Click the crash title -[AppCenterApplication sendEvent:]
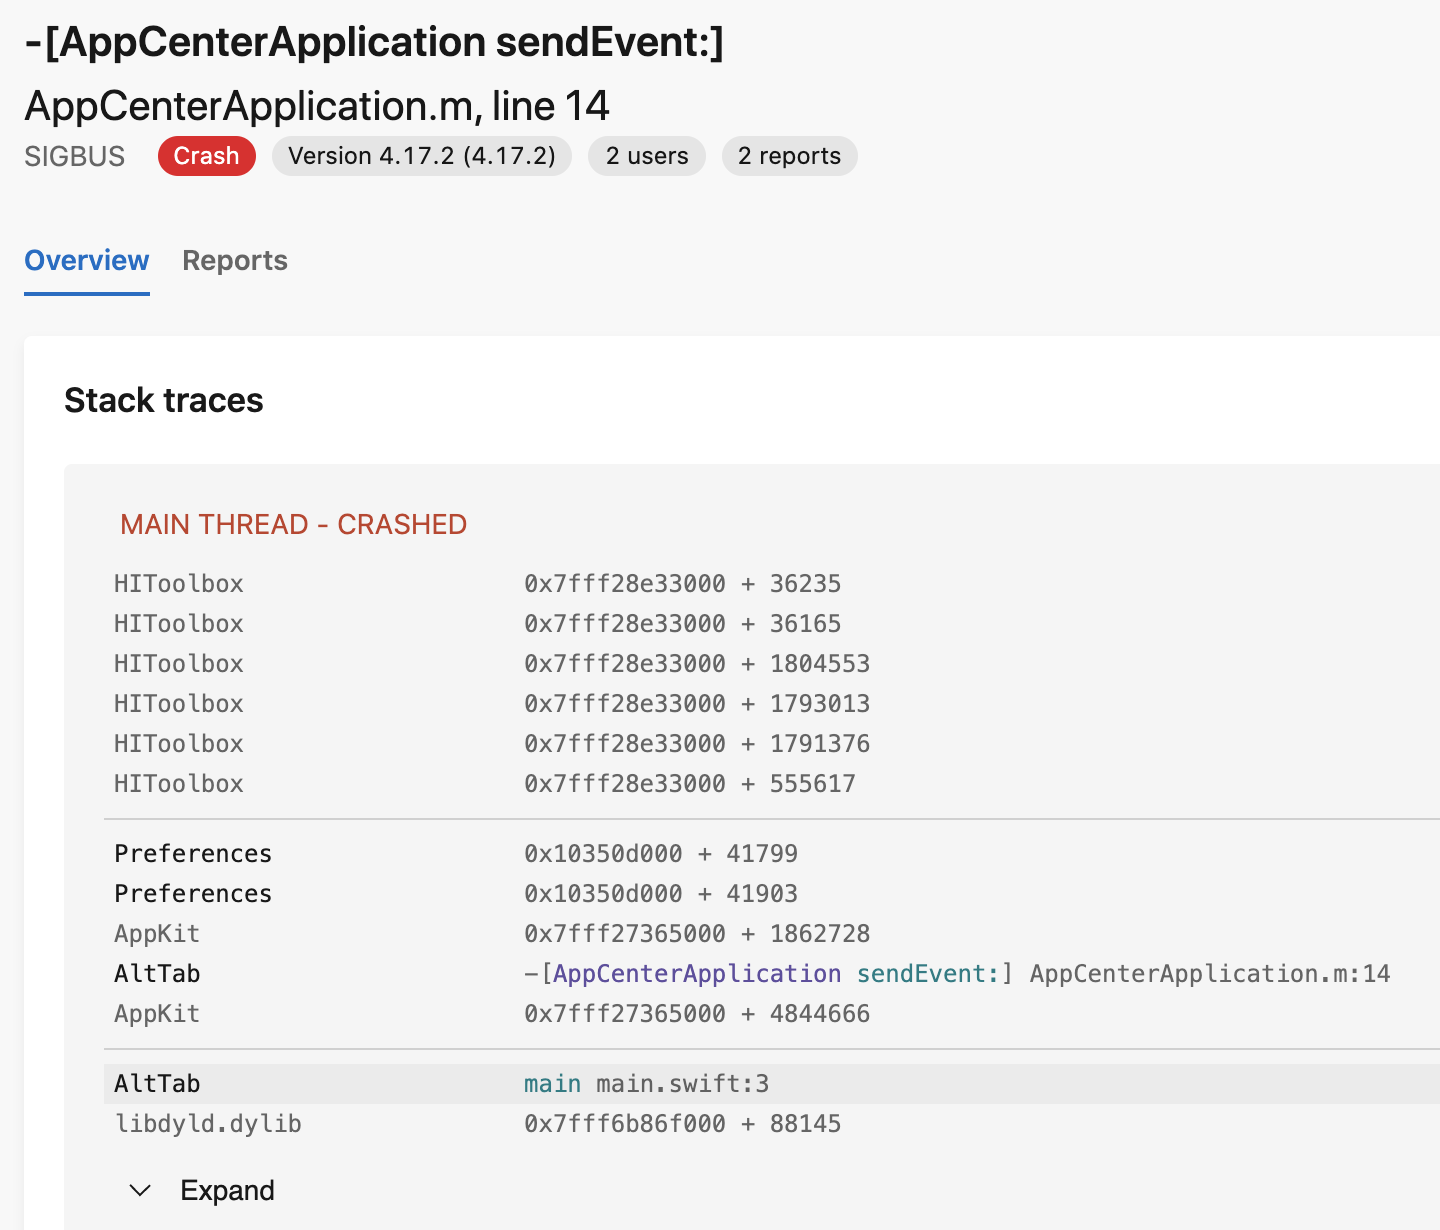The width and height of the screenshot is (1440, 1230). [377, 42]
